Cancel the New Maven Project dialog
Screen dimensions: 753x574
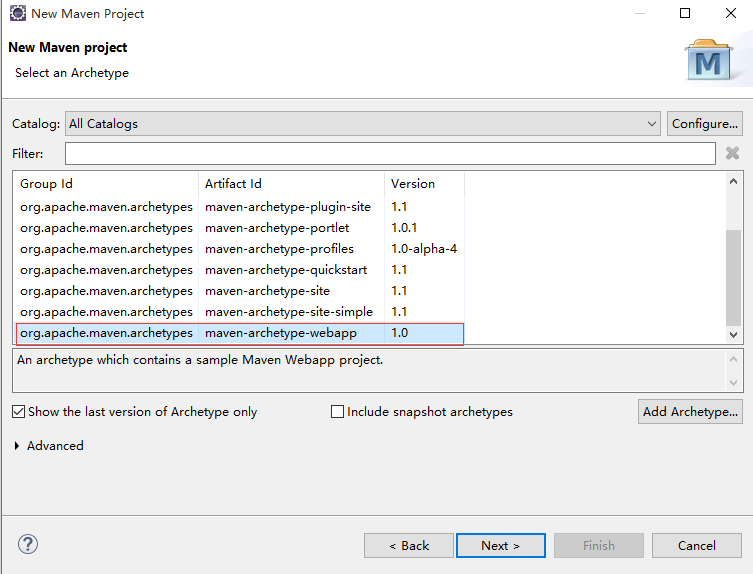(697, 546)
